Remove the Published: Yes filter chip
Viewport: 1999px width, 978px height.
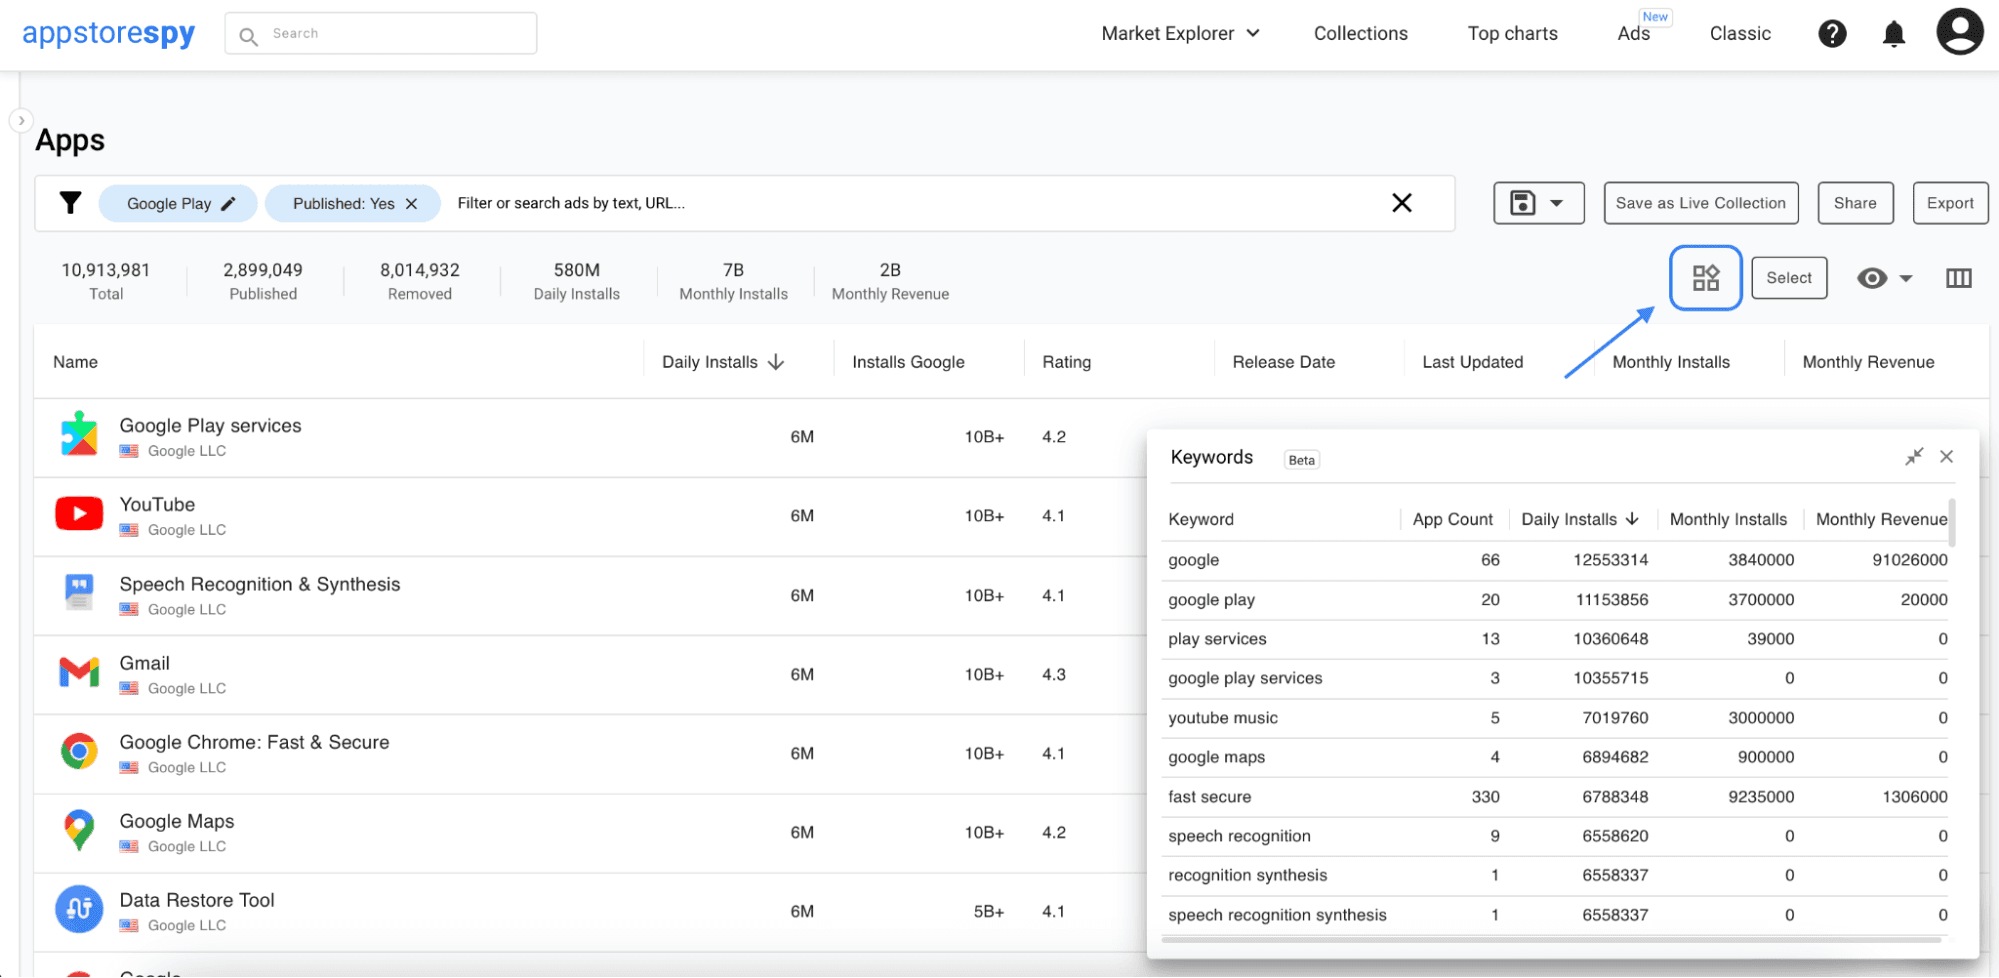pos(411,204)
